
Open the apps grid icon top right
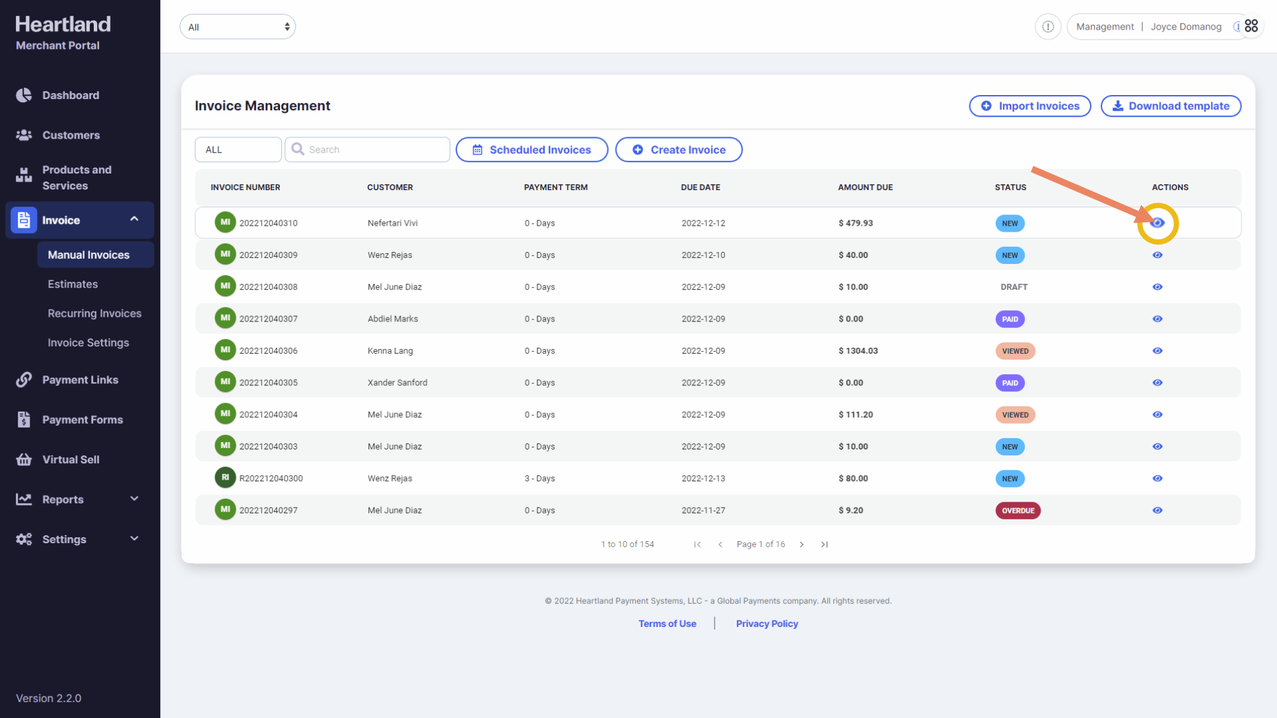pos(1251,27)
